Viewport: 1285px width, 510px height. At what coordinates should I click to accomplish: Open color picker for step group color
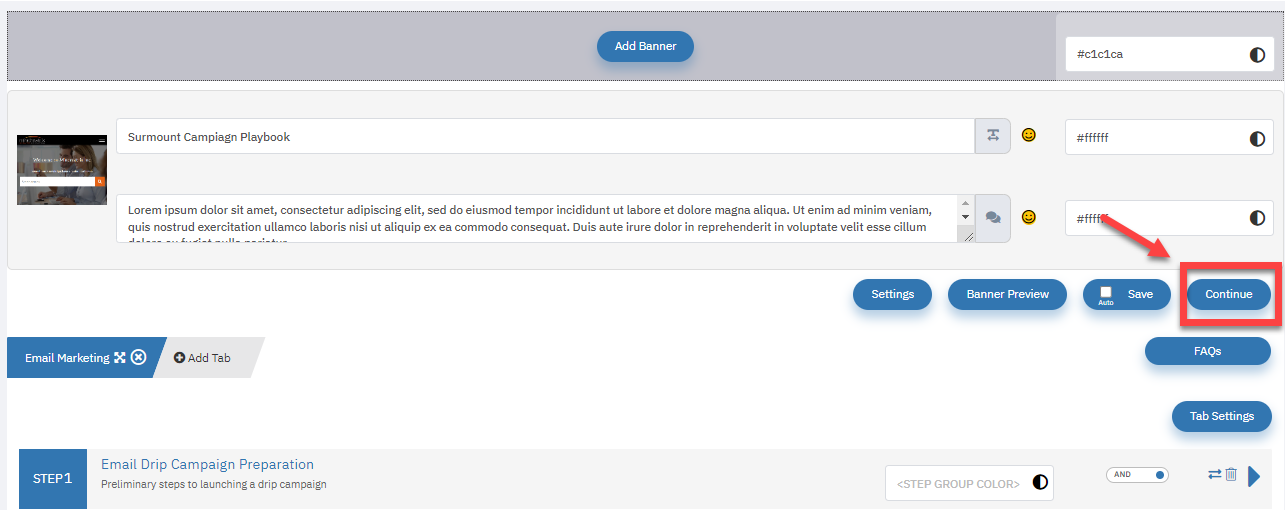pyautogui.click(x=1040, y=483)
